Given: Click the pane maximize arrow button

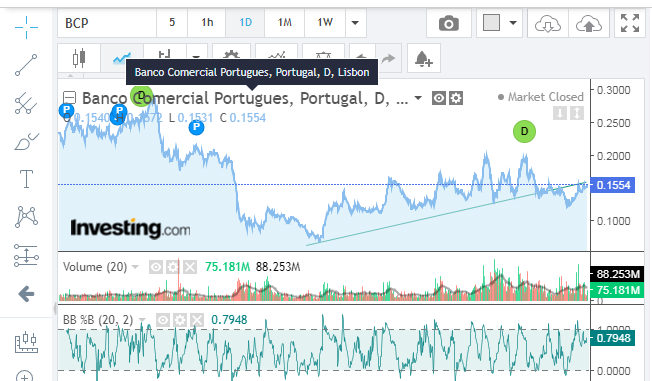Looking at the screenshot, I should tap(577, 113).
